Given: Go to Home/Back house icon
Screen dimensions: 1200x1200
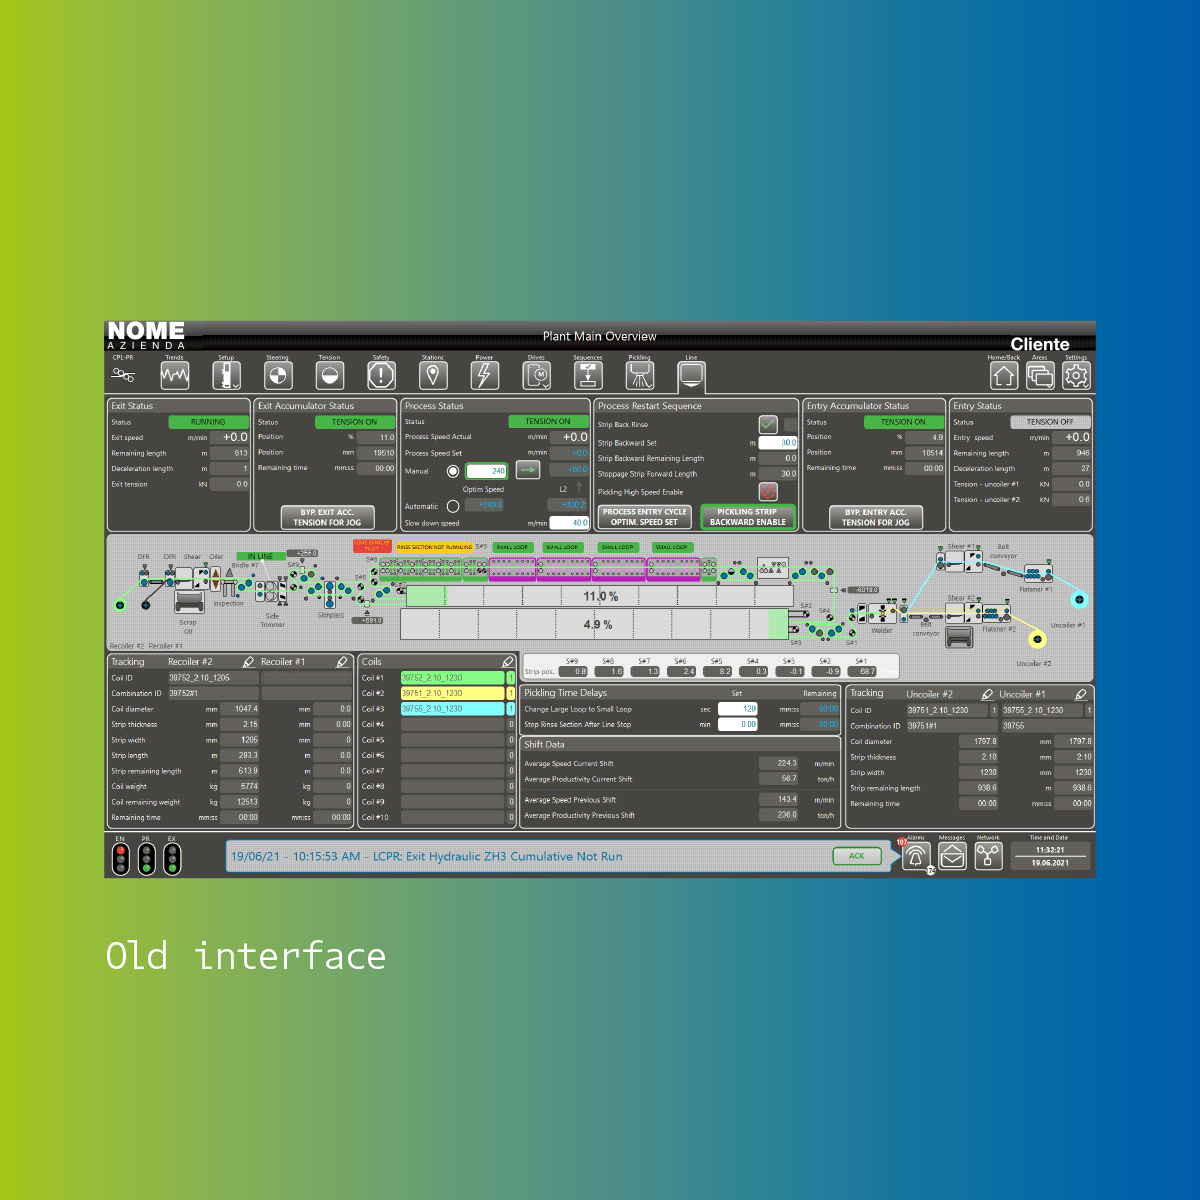Looking at the screenshot, I should (x=1004, y=375).
